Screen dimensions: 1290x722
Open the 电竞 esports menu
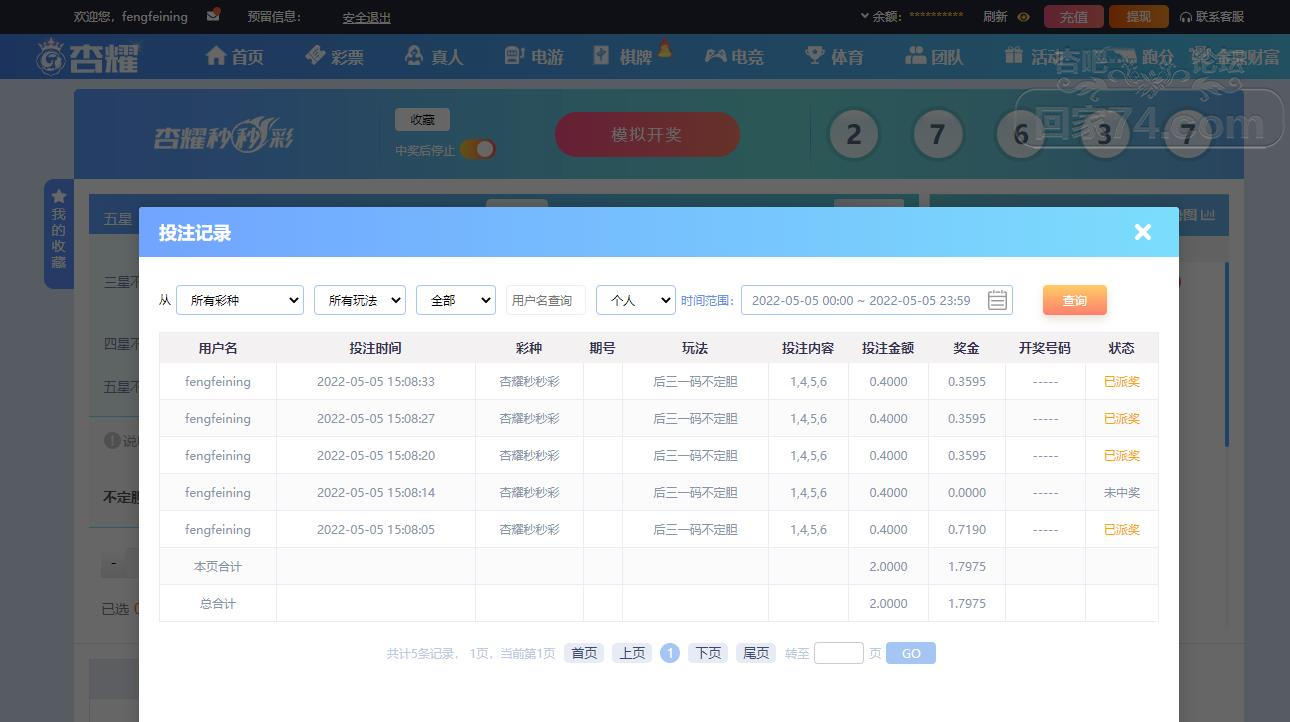tap(734, 57)
